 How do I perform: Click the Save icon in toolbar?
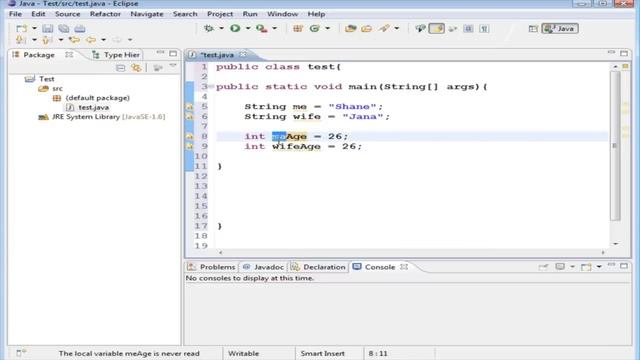point(47,29)
